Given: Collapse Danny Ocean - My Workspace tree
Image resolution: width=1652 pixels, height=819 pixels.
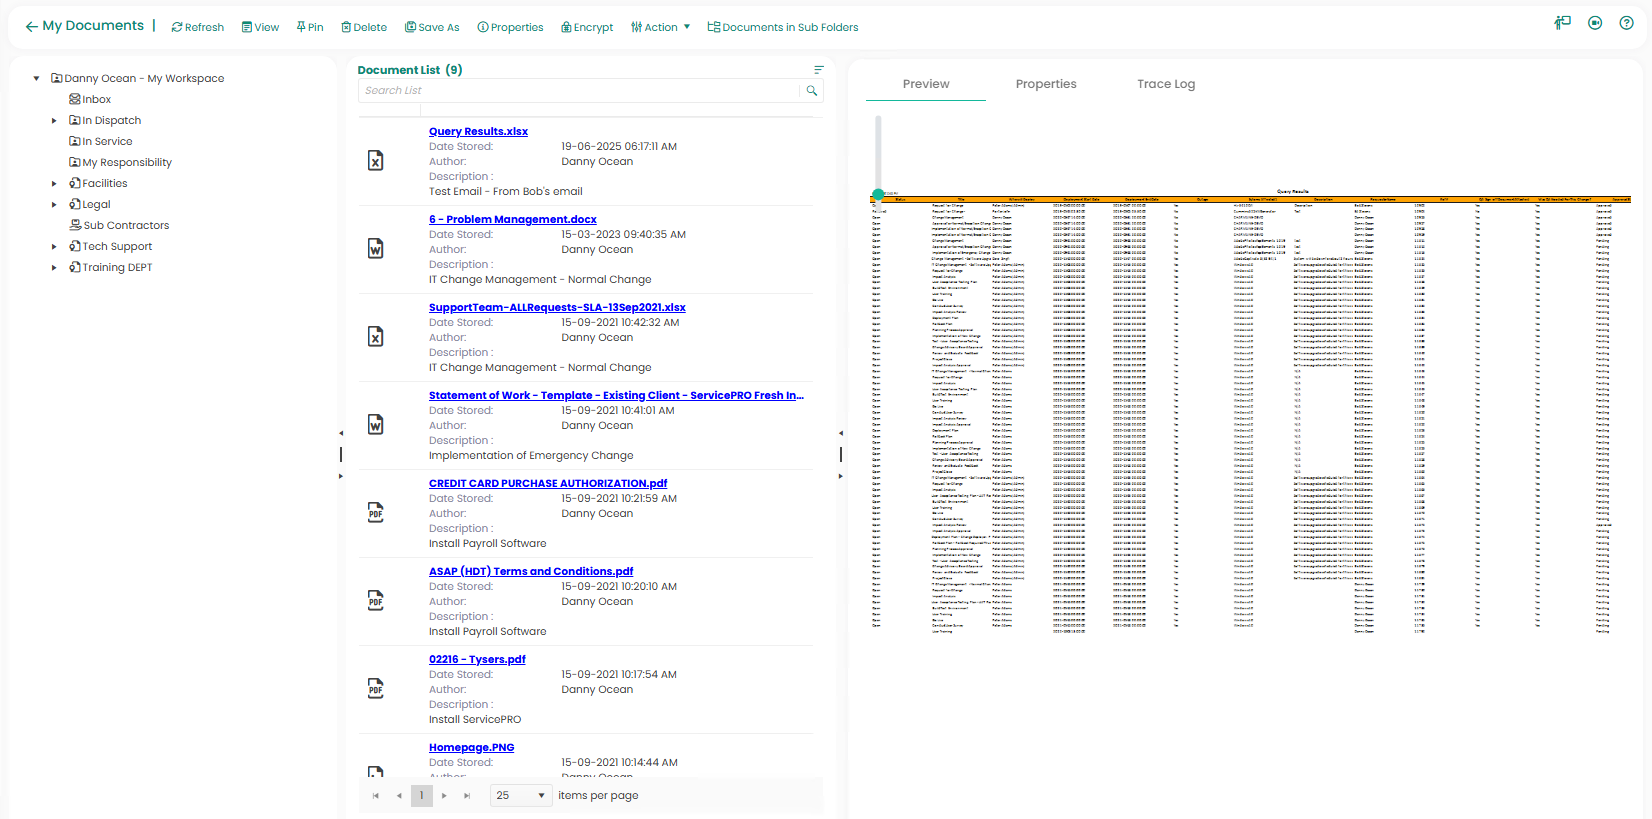Looking at the screenshot, I should (36, 78).
